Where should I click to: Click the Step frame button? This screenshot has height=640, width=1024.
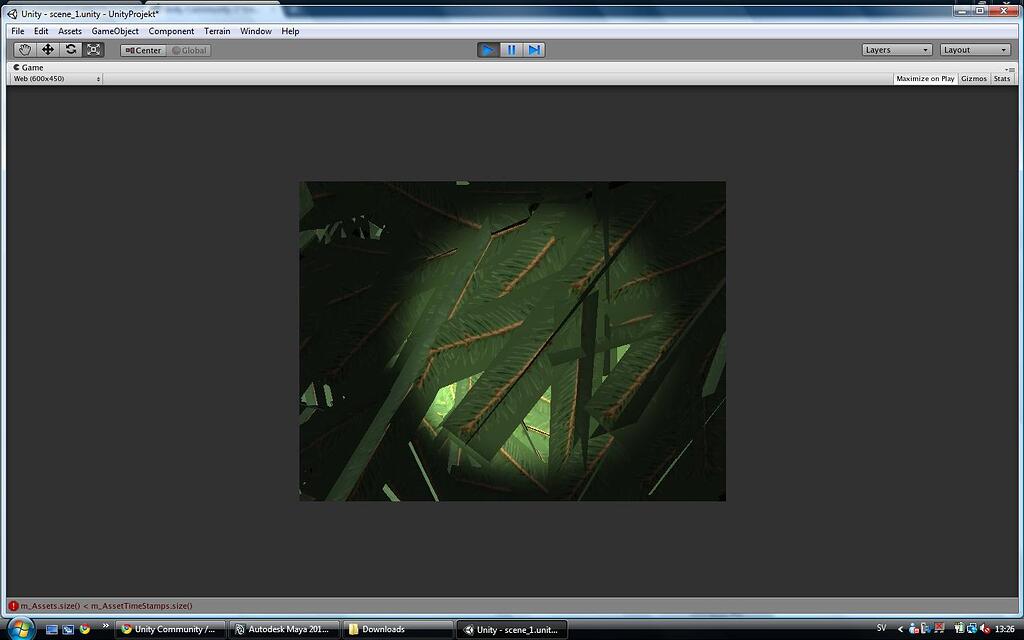tap(534, 49)
